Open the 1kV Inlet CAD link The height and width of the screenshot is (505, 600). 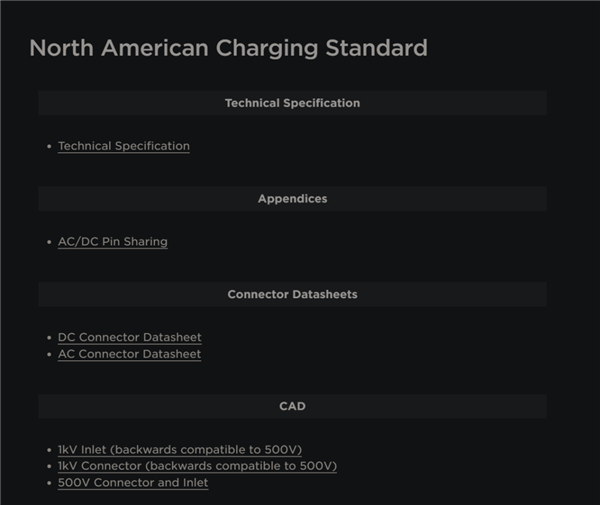(179, 450)
